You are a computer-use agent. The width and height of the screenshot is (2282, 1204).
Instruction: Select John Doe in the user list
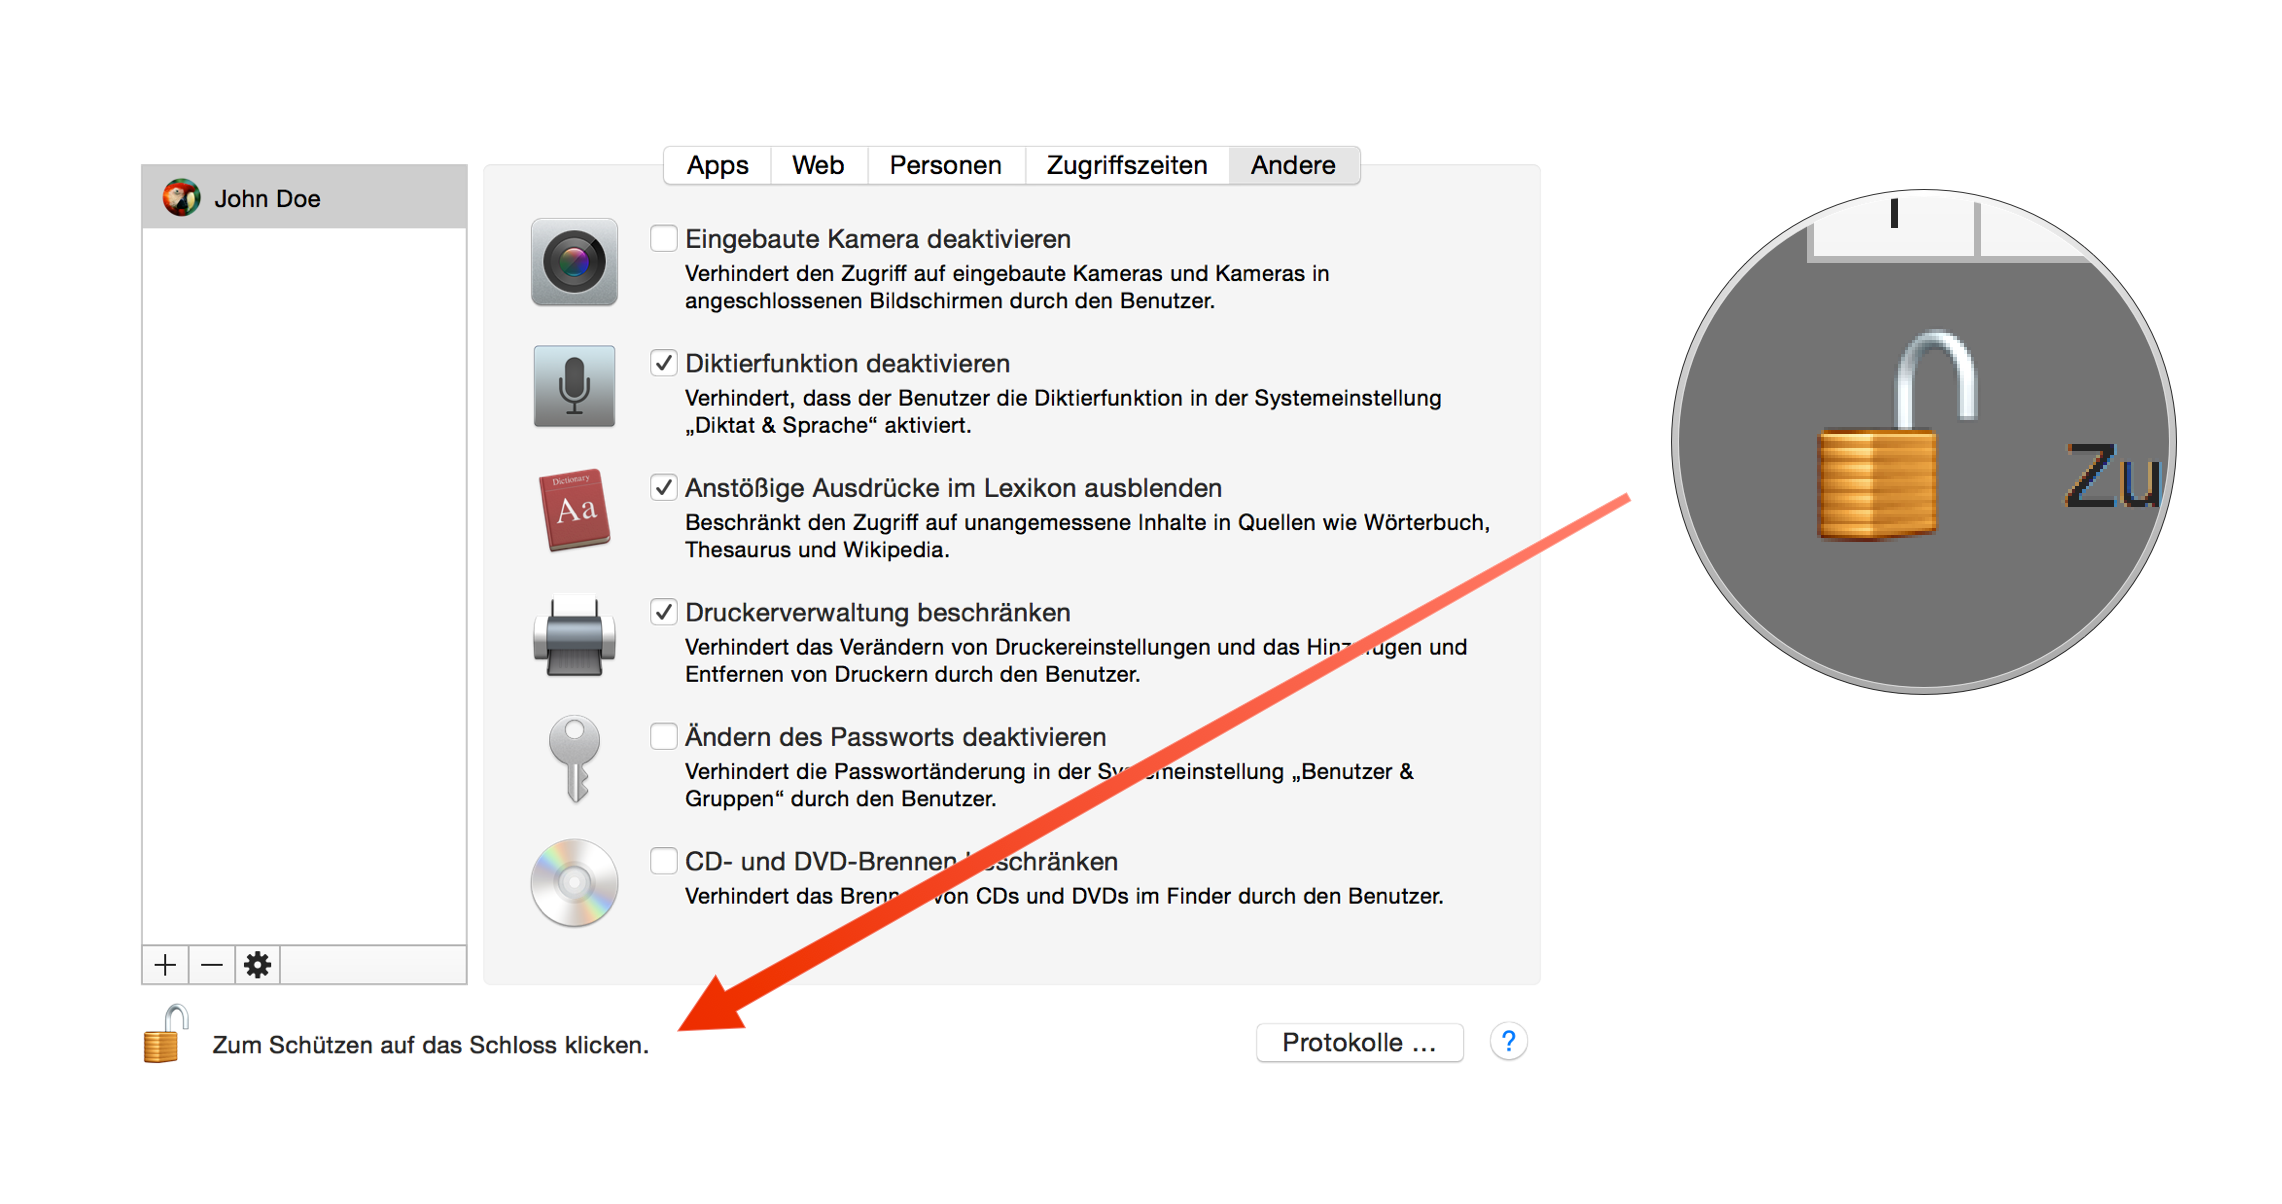[300, 197]
